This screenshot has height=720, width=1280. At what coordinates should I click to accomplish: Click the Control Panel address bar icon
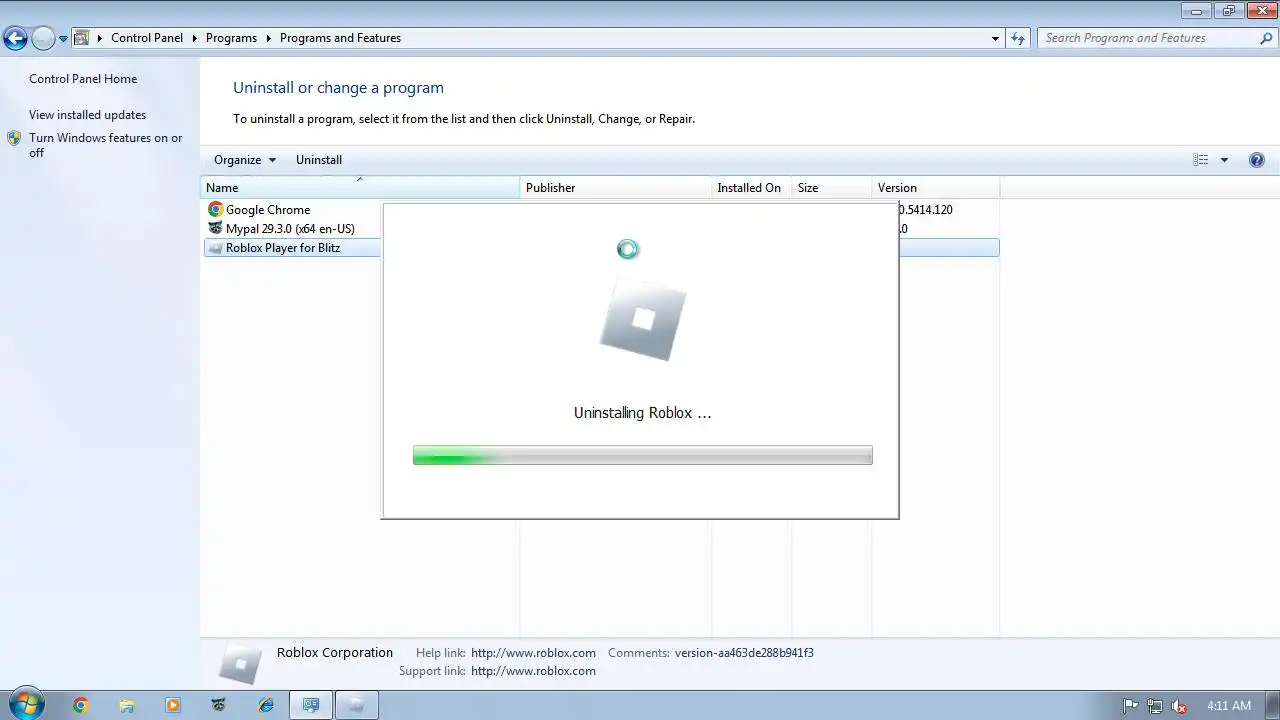point(82,38)
